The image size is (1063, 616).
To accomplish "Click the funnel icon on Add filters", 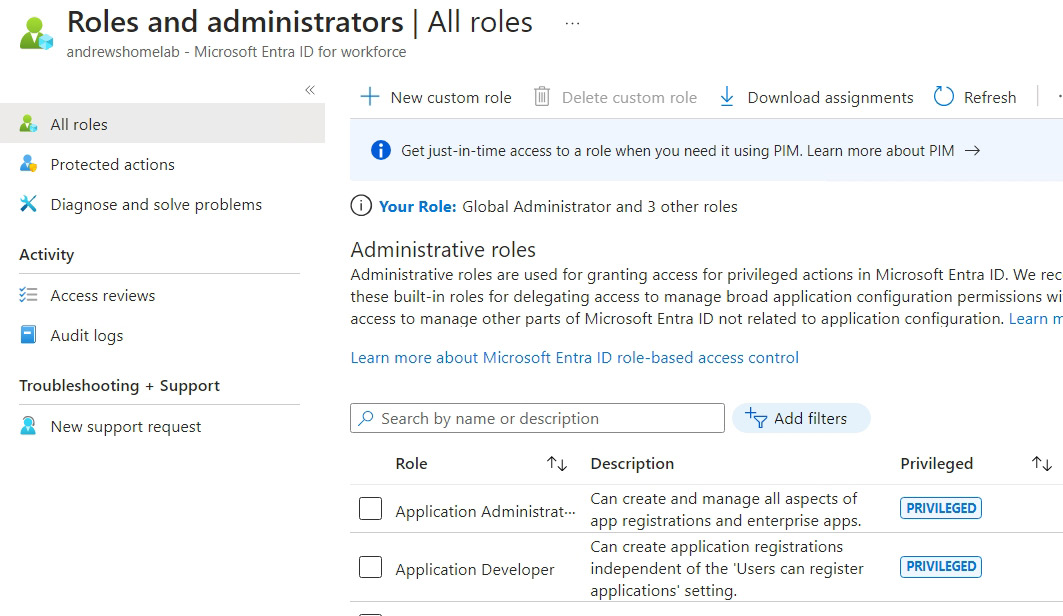I will (x=756, y=417).
